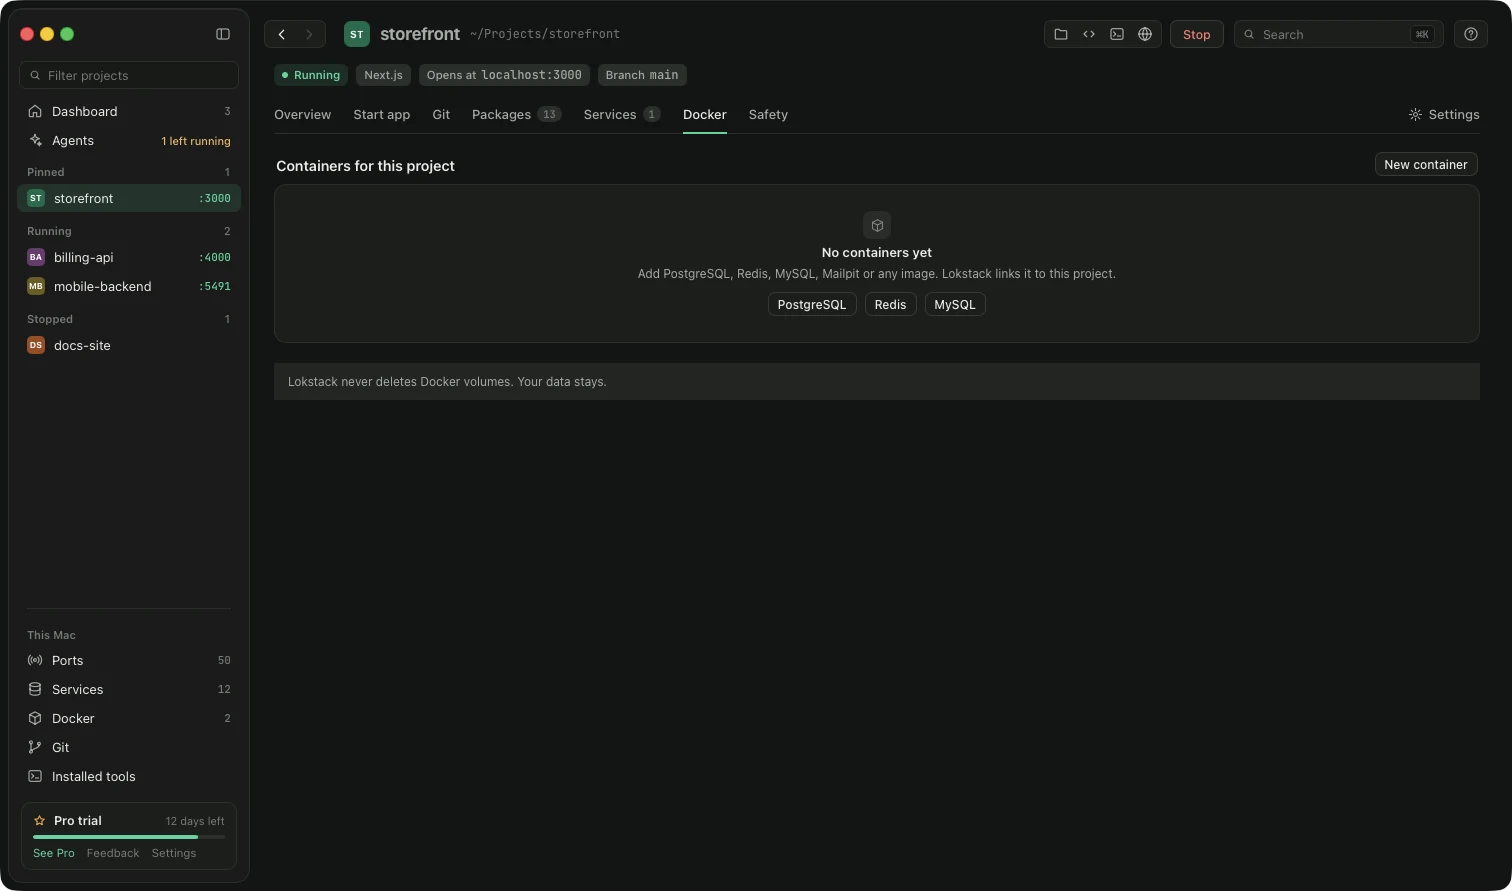This screenshot has width=1512, height=891.
Task: Toggle the sidebar collapse icon
Action: [x=223, y=34]
